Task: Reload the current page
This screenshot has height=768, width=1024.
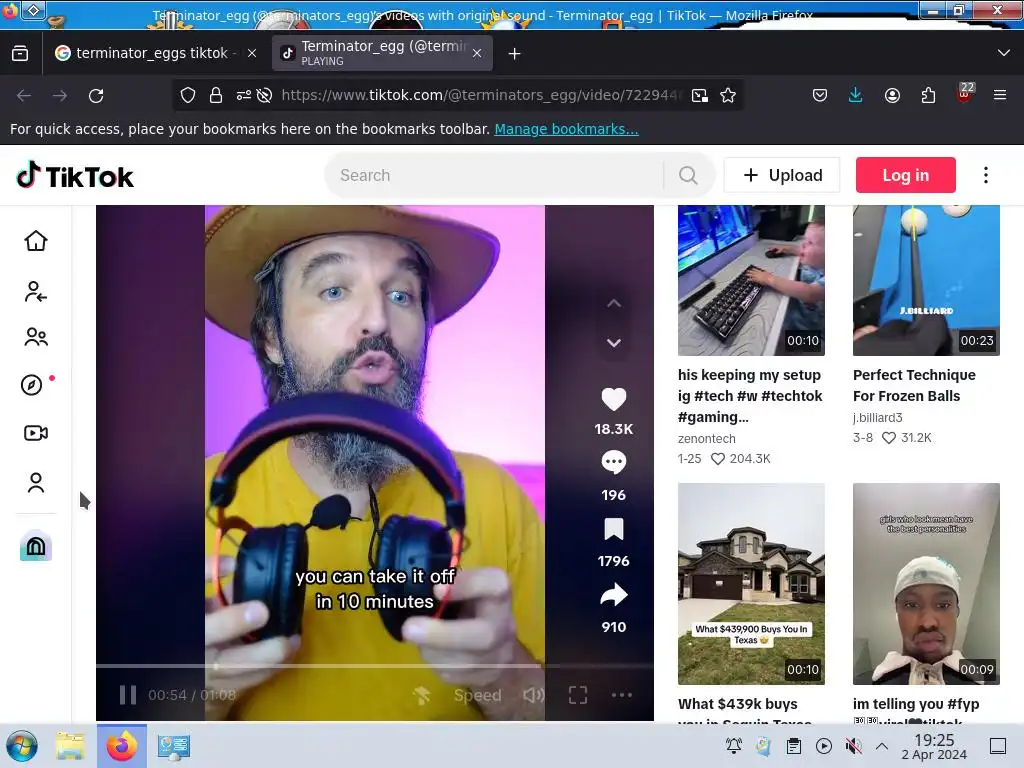Action: (96, 96)
